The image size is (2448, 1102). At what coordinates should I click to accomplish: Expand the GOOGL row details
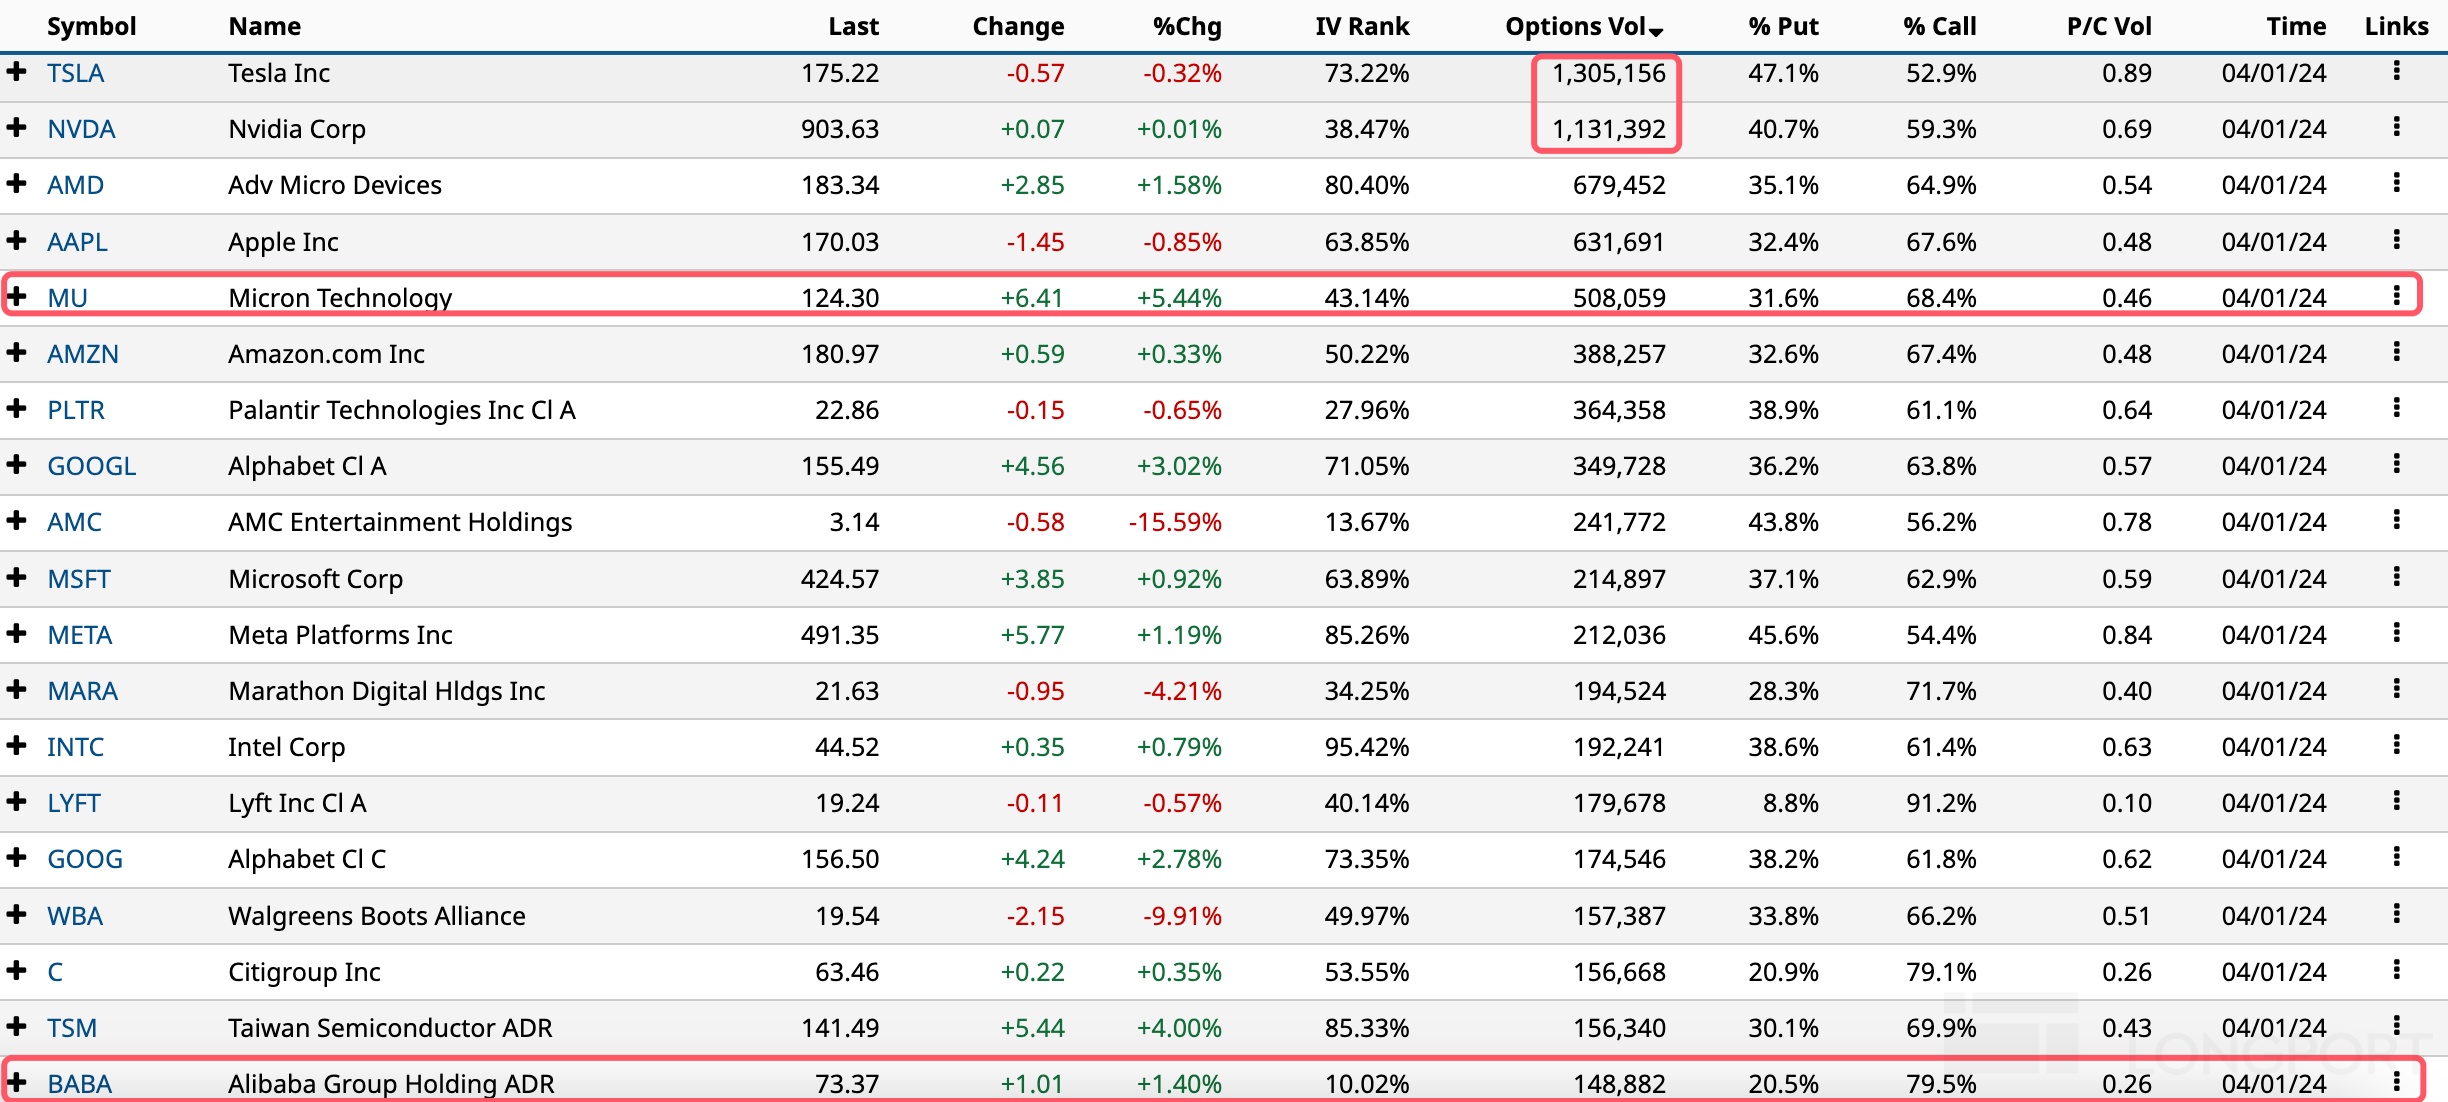16,464
